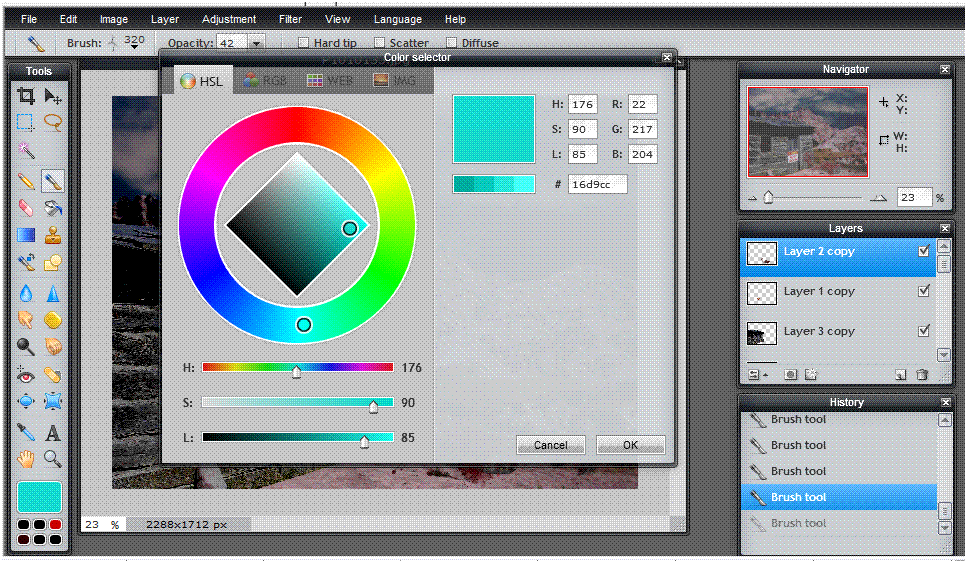Image resolution: width=967 pixels, height=563 pixels.
Task: Select the Hand pan tool
Action: (x=26, y=459)
